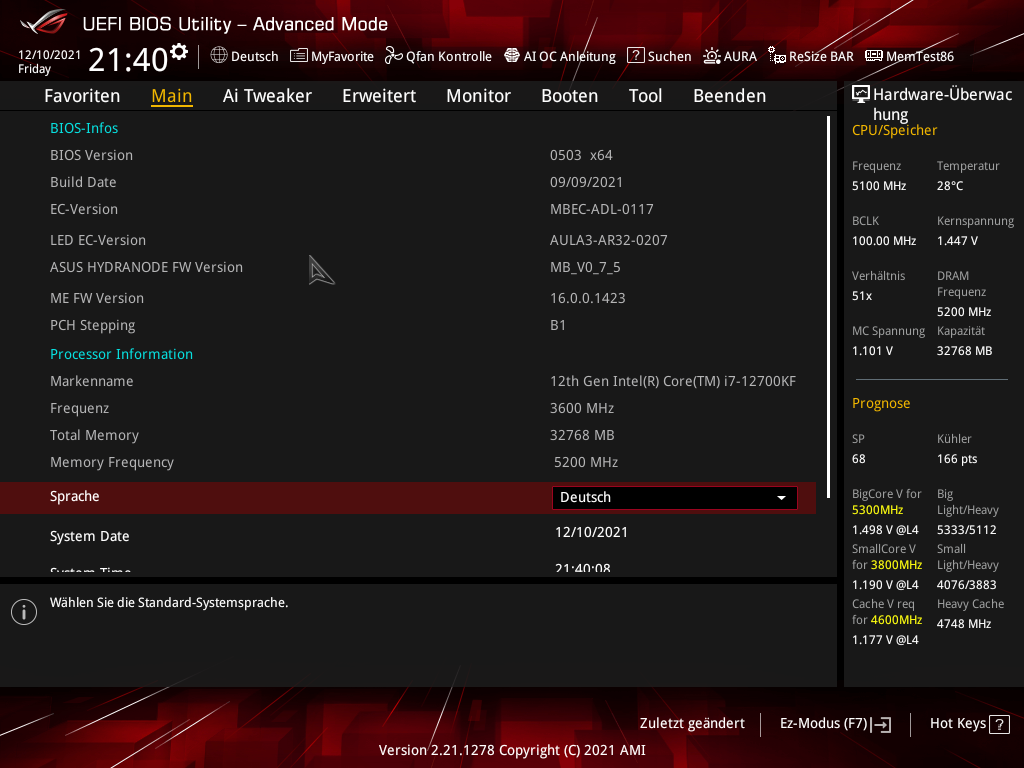Expand the Processor Information section
The height and width of the screenshot is (768, 1024).
click(121, 354)
